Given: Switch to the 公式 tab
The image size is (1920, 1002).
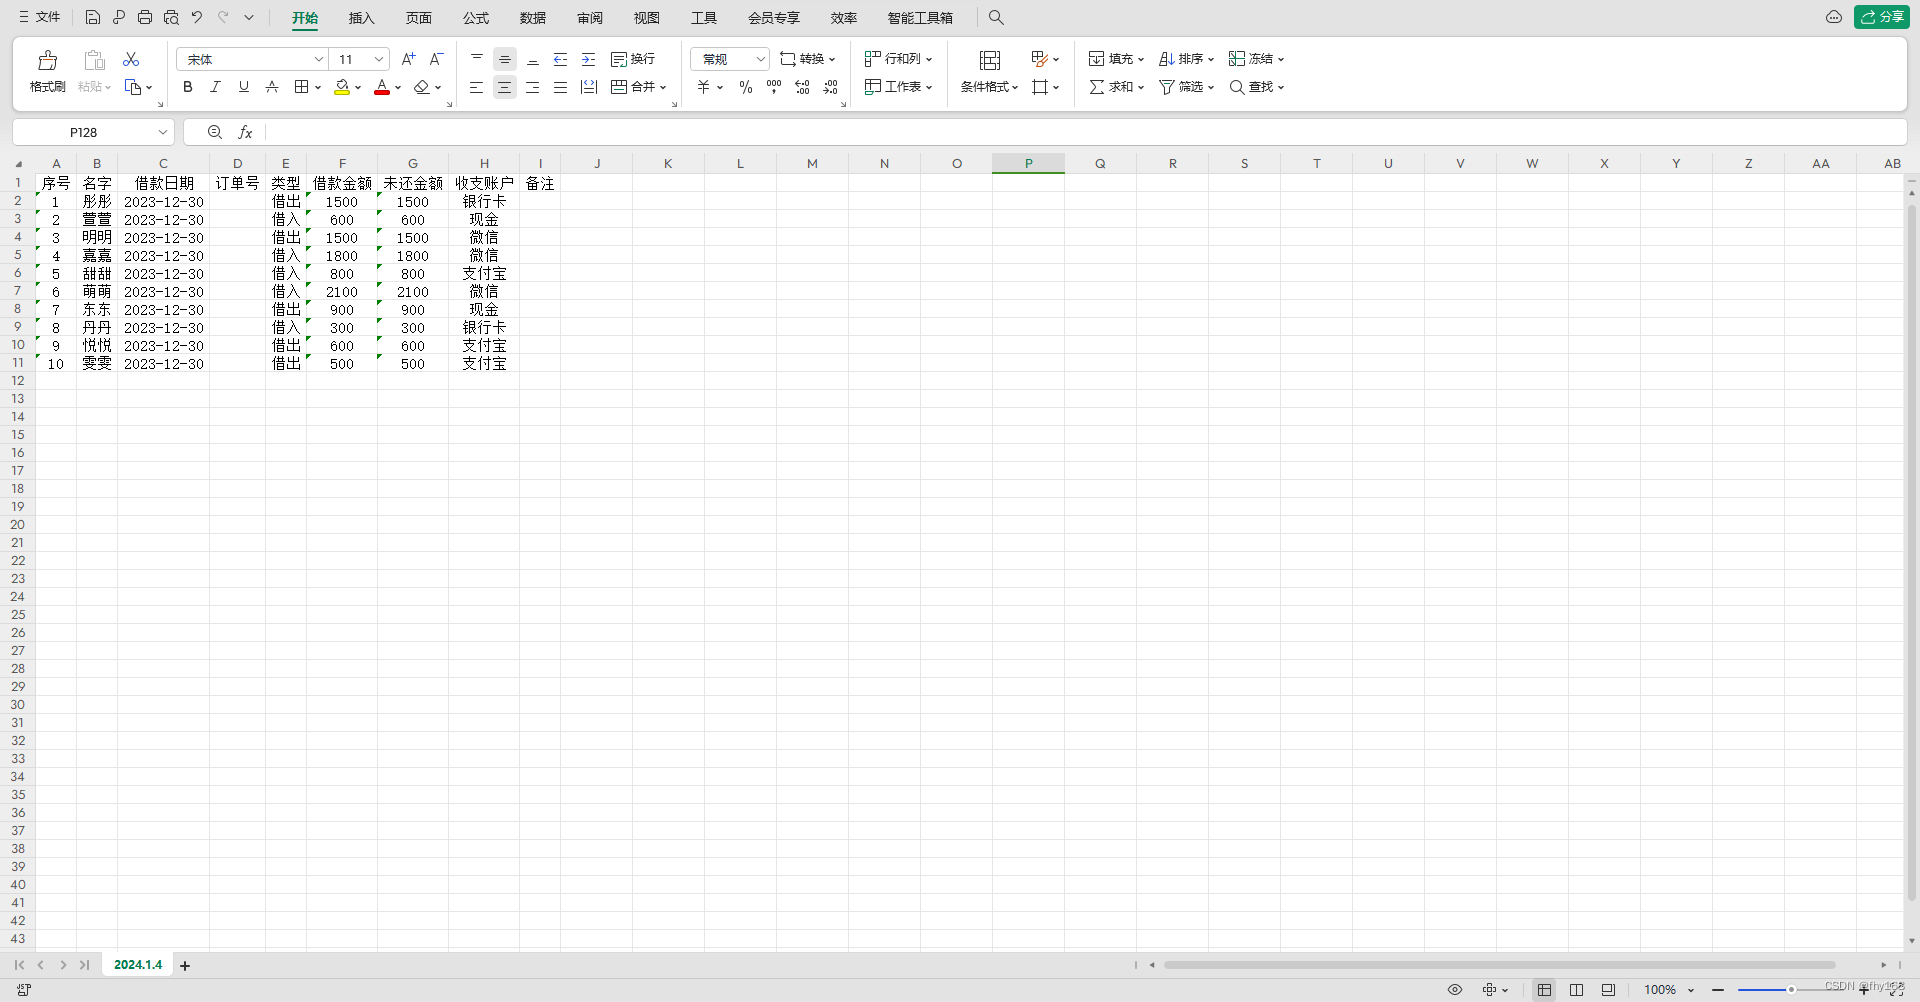Looking at the screenshot, I should 476,18.
